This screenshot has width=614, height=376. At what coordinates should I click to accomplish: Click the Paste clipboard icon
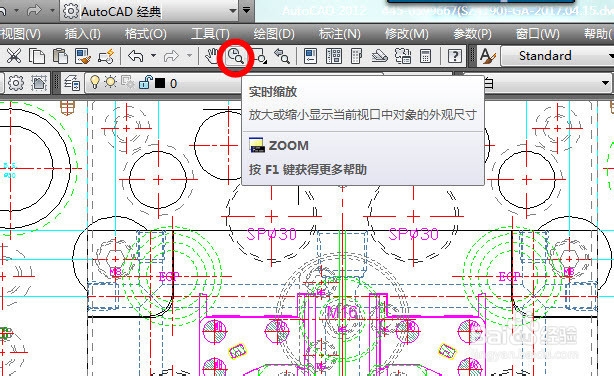tap(60, 56)
